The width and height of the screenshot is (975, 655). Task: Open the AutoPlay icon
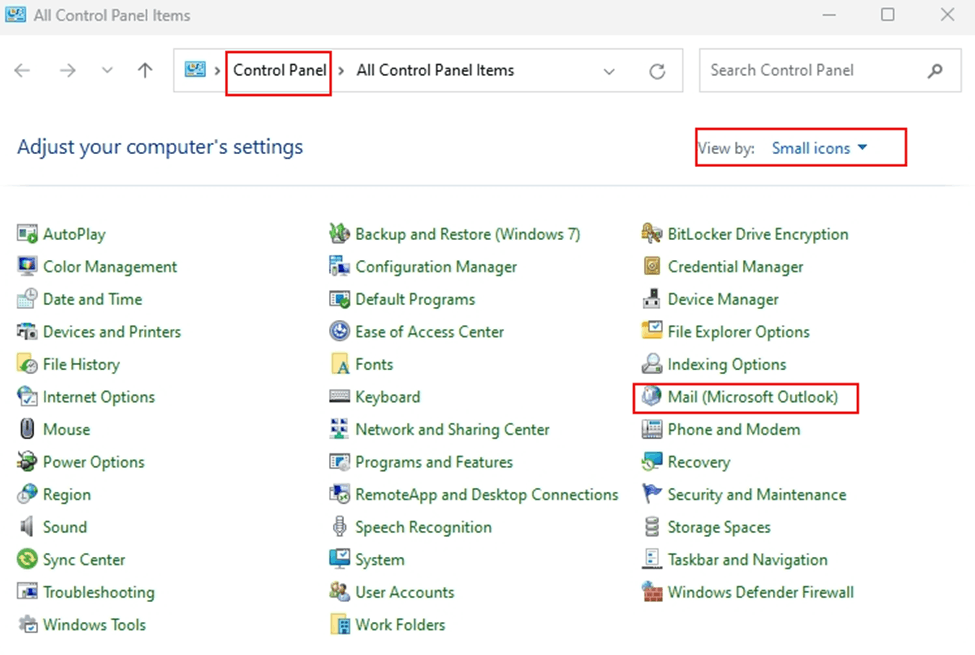point(27,235)
